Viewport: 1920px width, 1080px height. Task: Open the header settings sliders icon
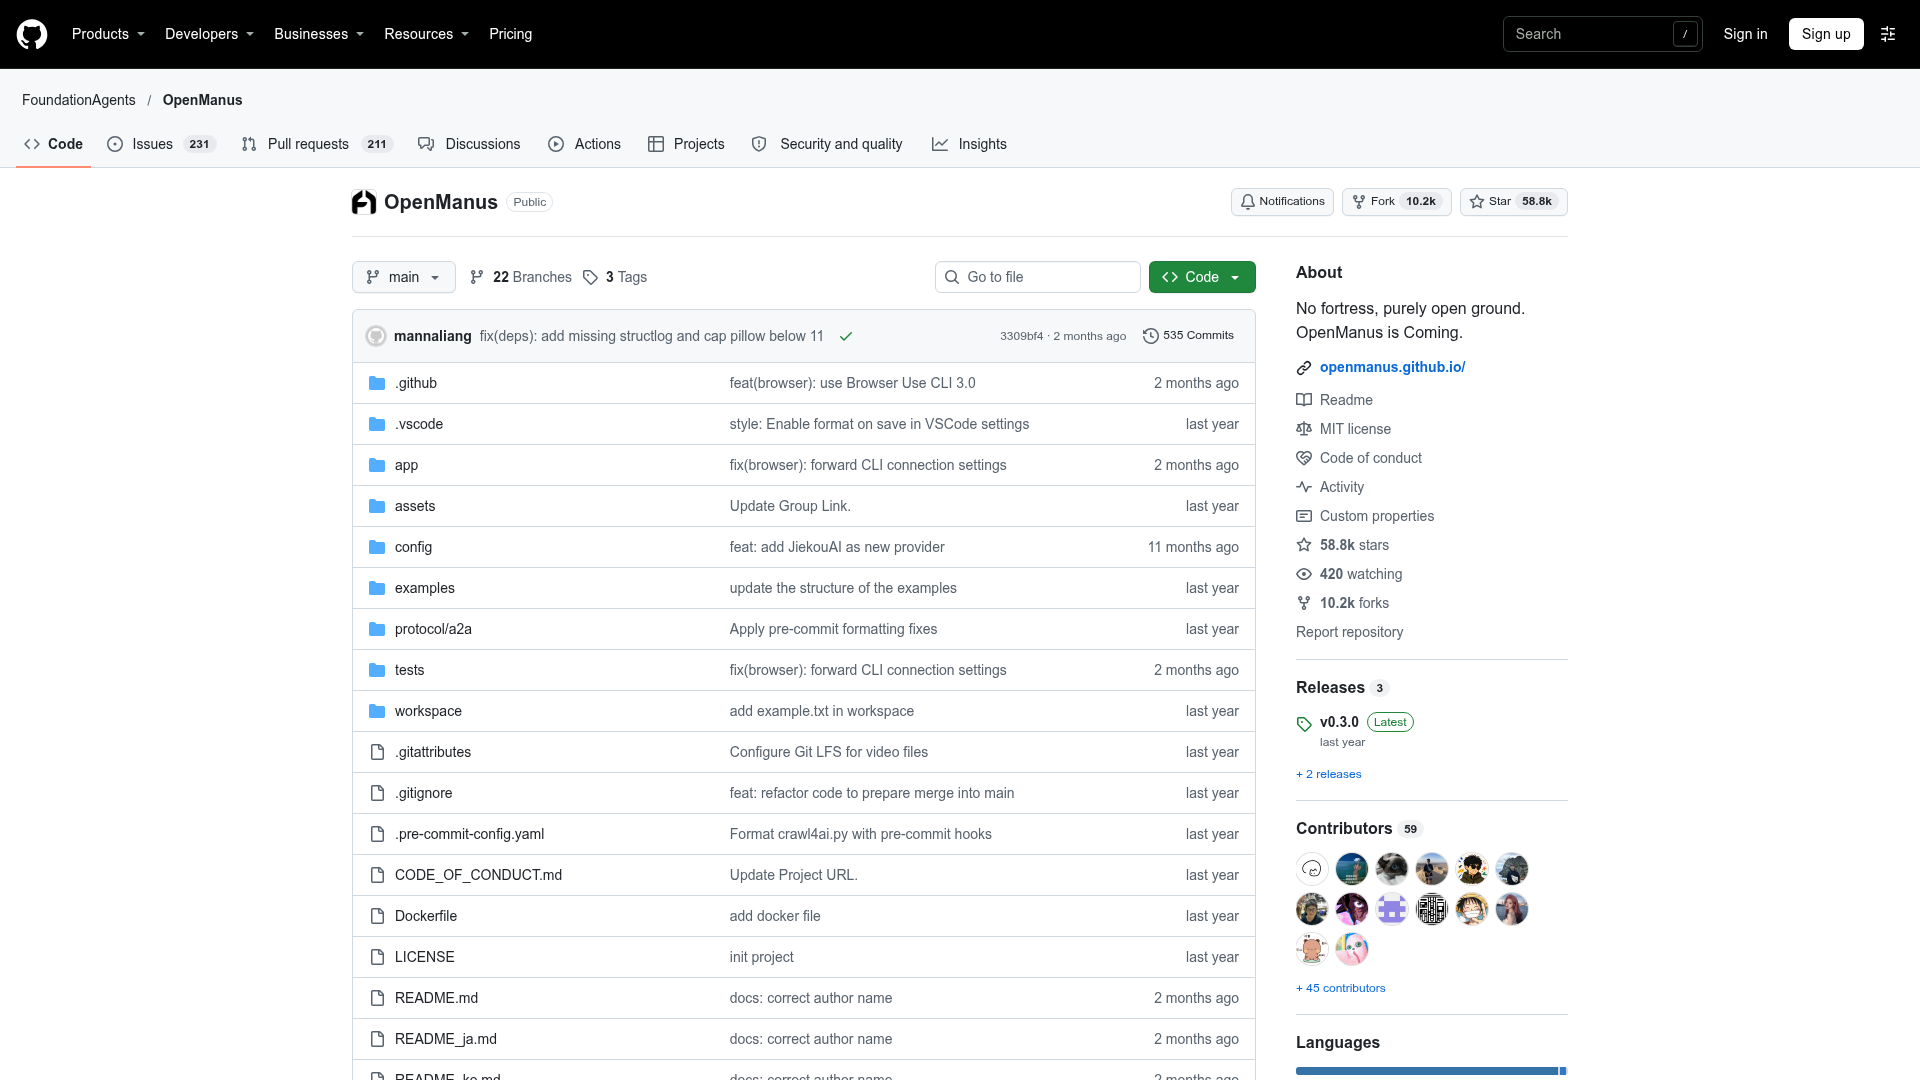click(x=1888, y=34)
